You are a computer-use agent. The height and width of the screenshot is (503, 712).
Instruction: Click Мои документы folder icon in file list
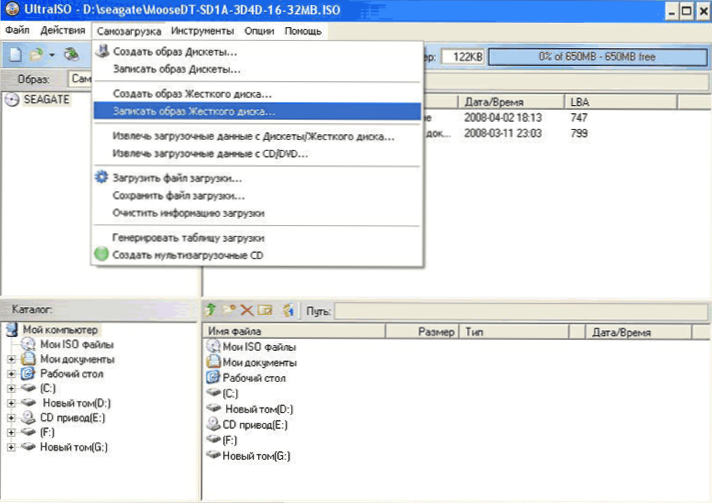click(x=213, y=362)
